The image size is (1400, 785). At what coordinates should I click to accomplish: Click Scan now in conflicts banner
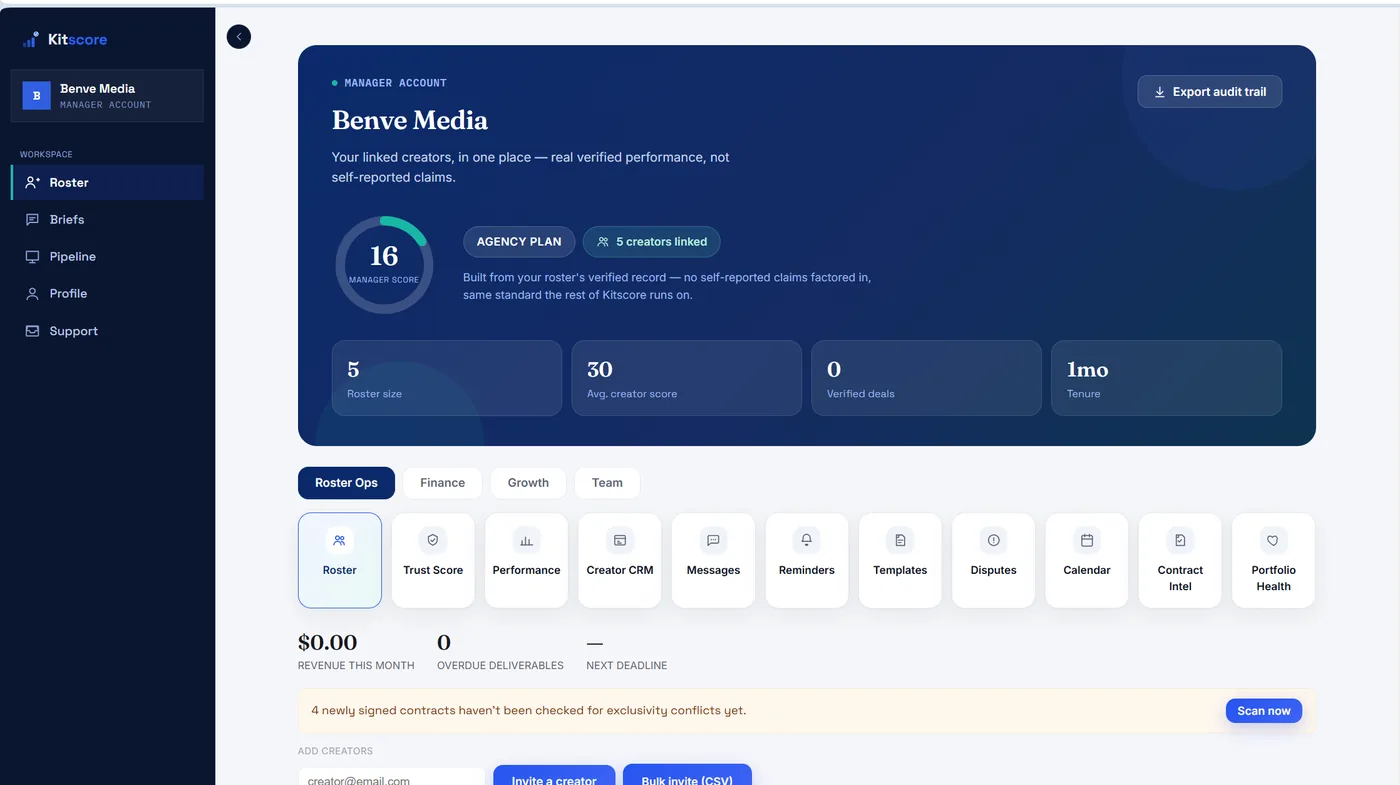(x=1264, y=711)
